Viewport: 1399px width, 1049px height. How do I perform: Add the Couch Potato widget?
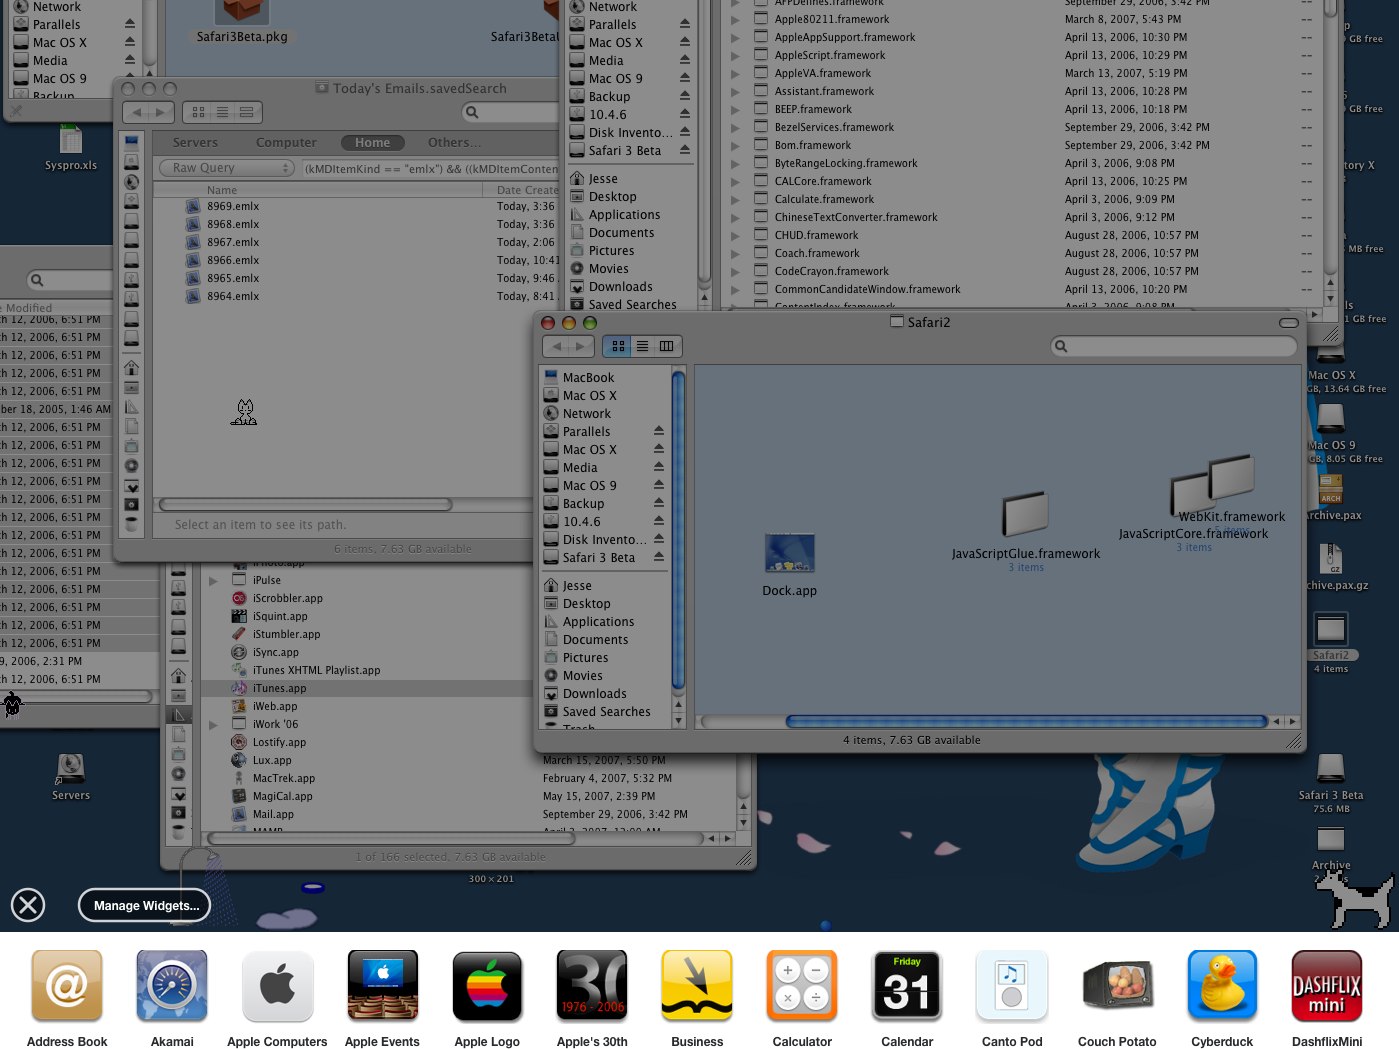point(1117,986)
